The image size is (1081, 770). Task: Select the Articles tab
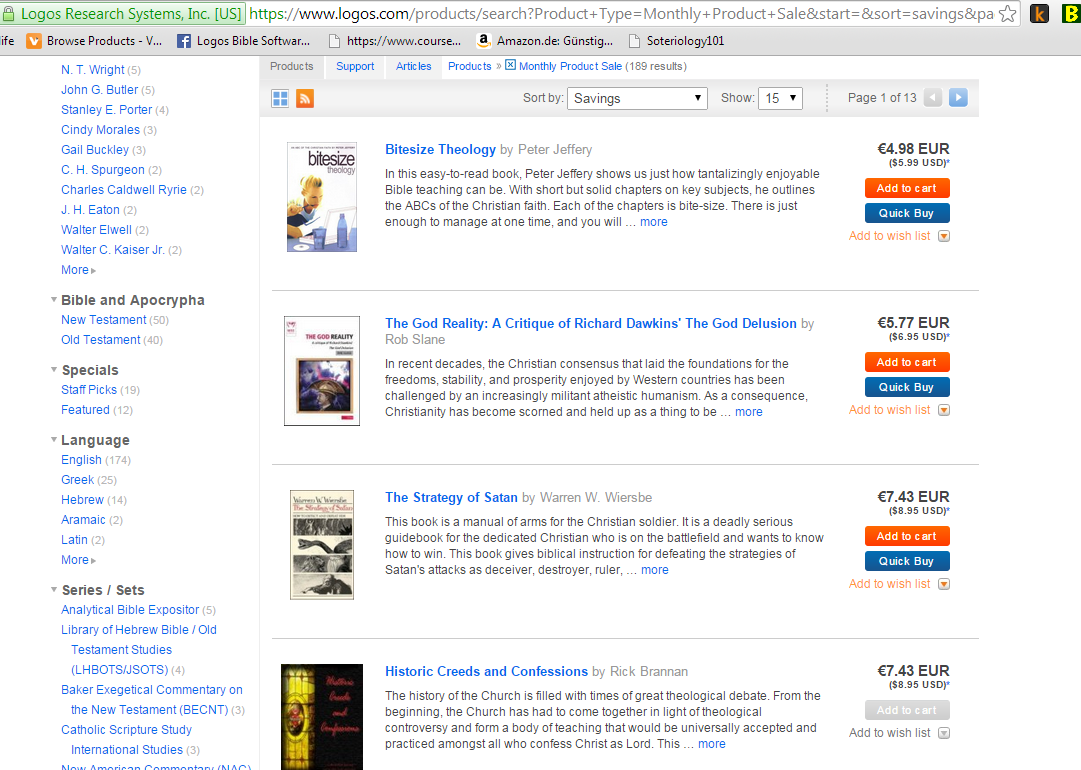point(414,66)
